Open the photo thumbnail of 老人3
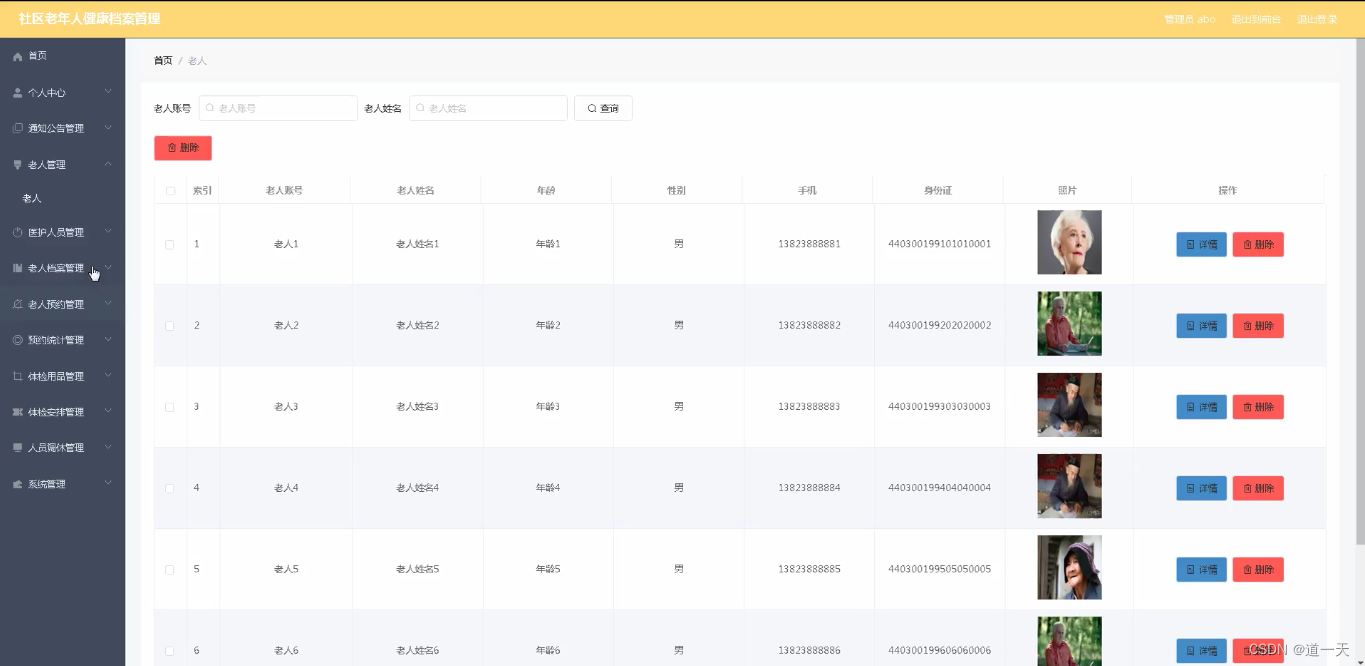The height and width of the screenshot is (666, 1365). pyautogui.click(x=1069, y=405)
